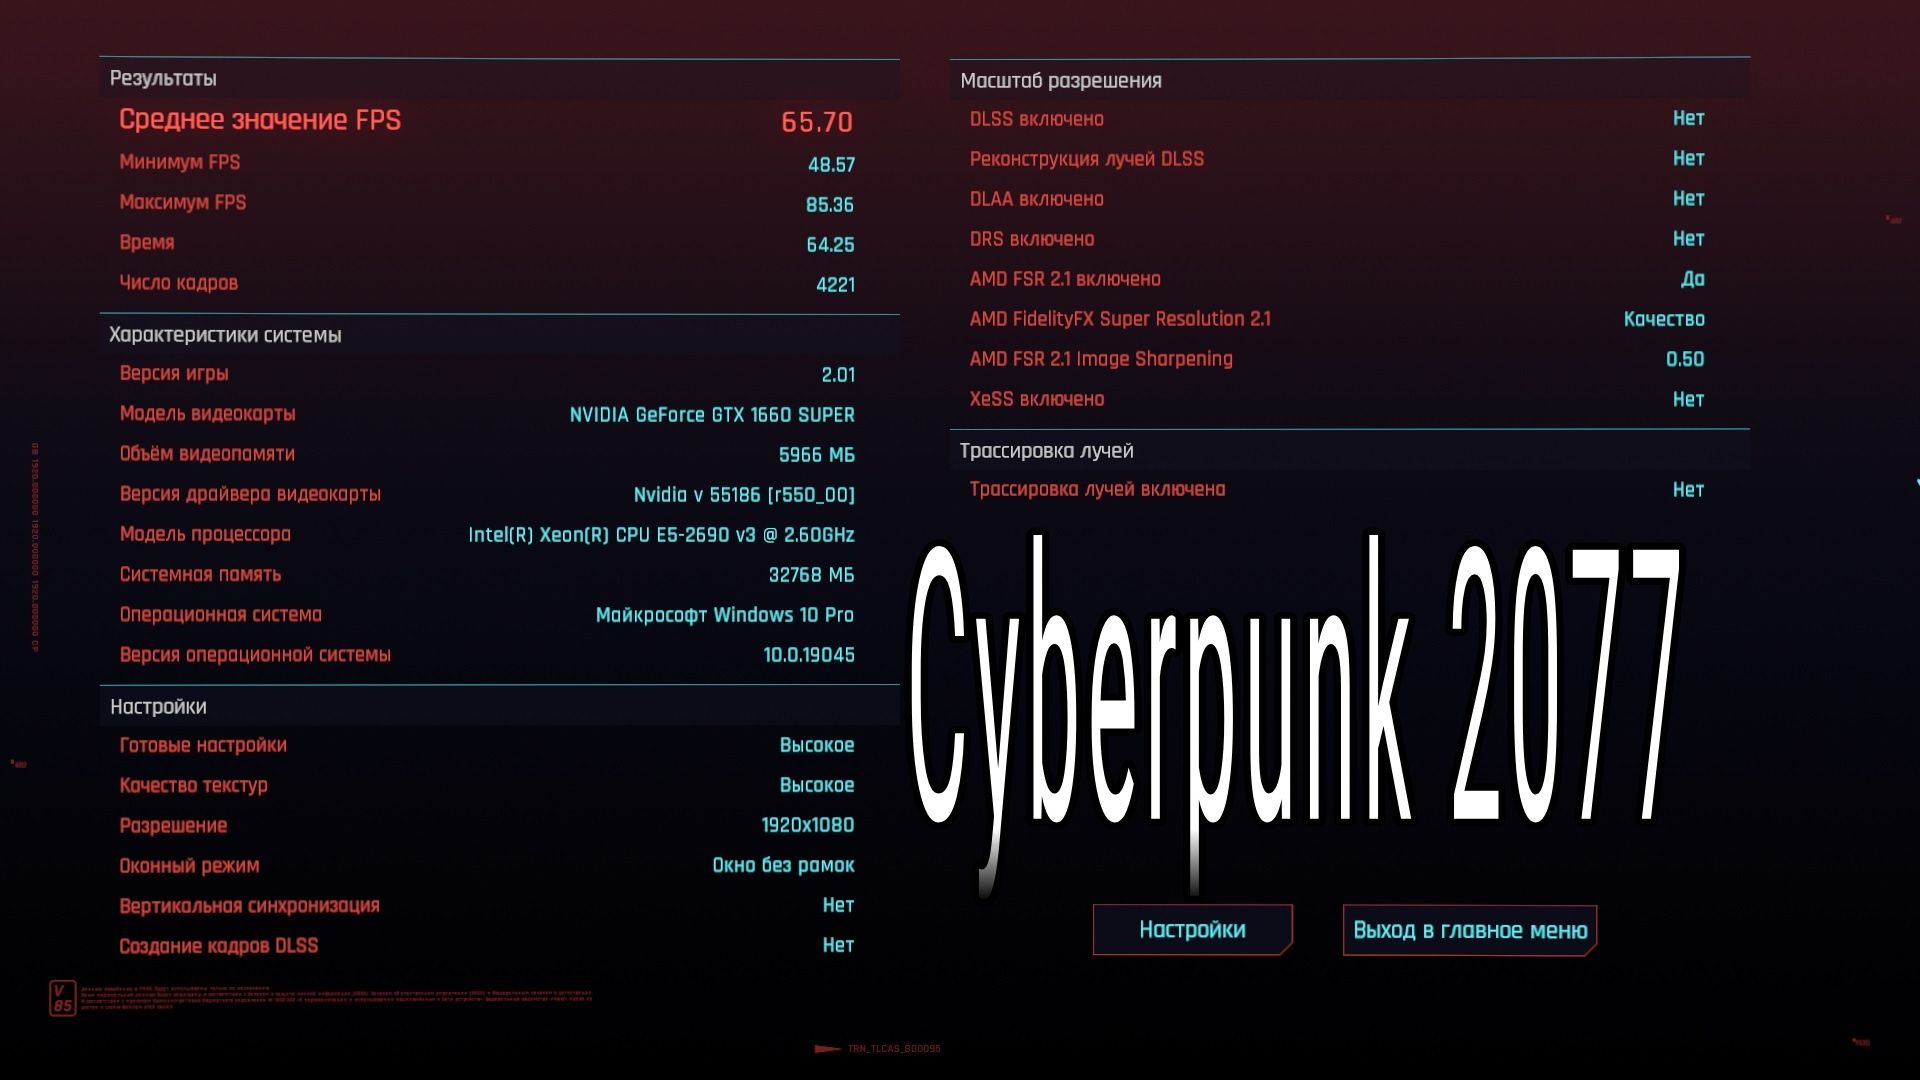Click driver version Nvidia v 55186

744,495
